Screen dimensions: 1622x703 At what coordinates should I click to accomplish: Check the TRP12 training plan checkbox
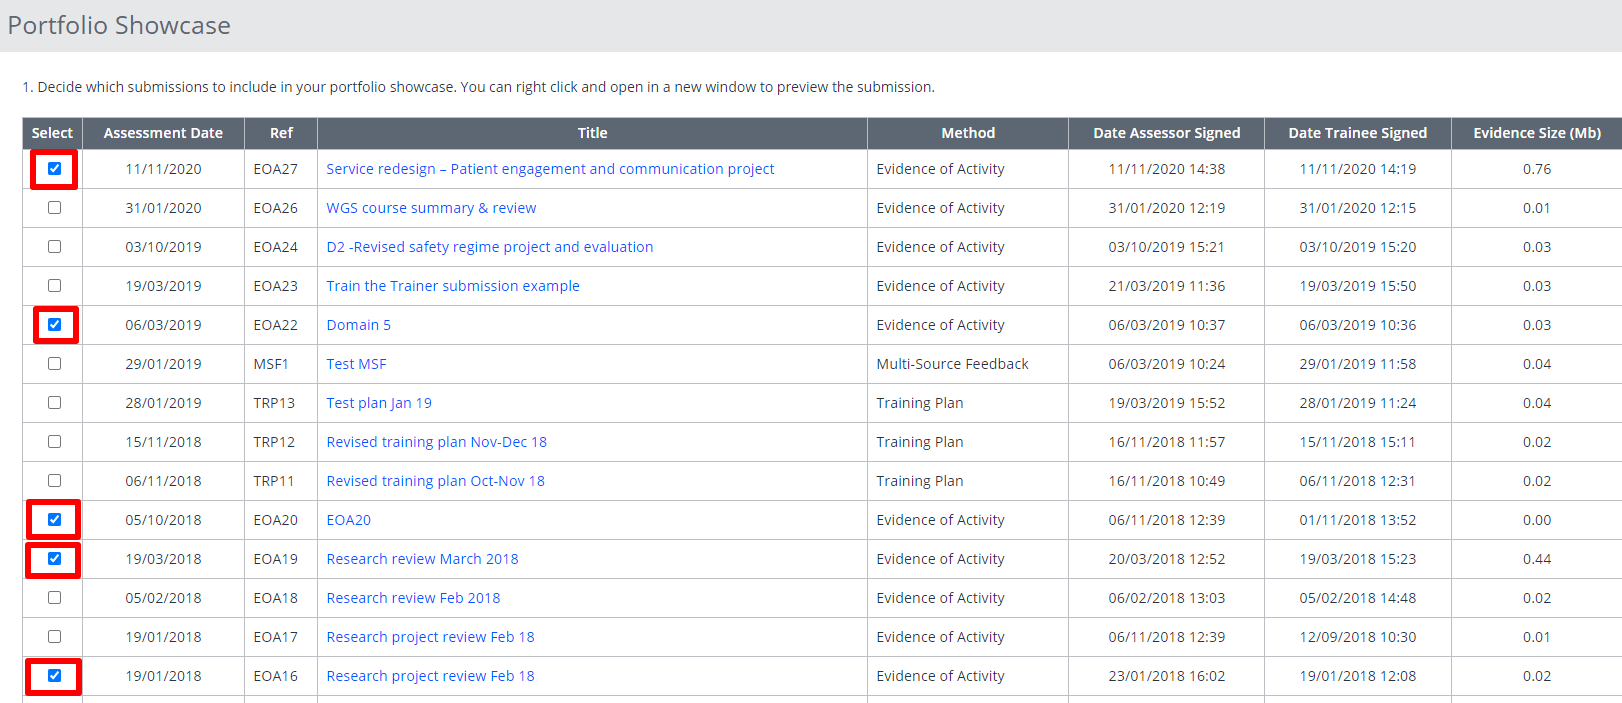pos(54,441)
